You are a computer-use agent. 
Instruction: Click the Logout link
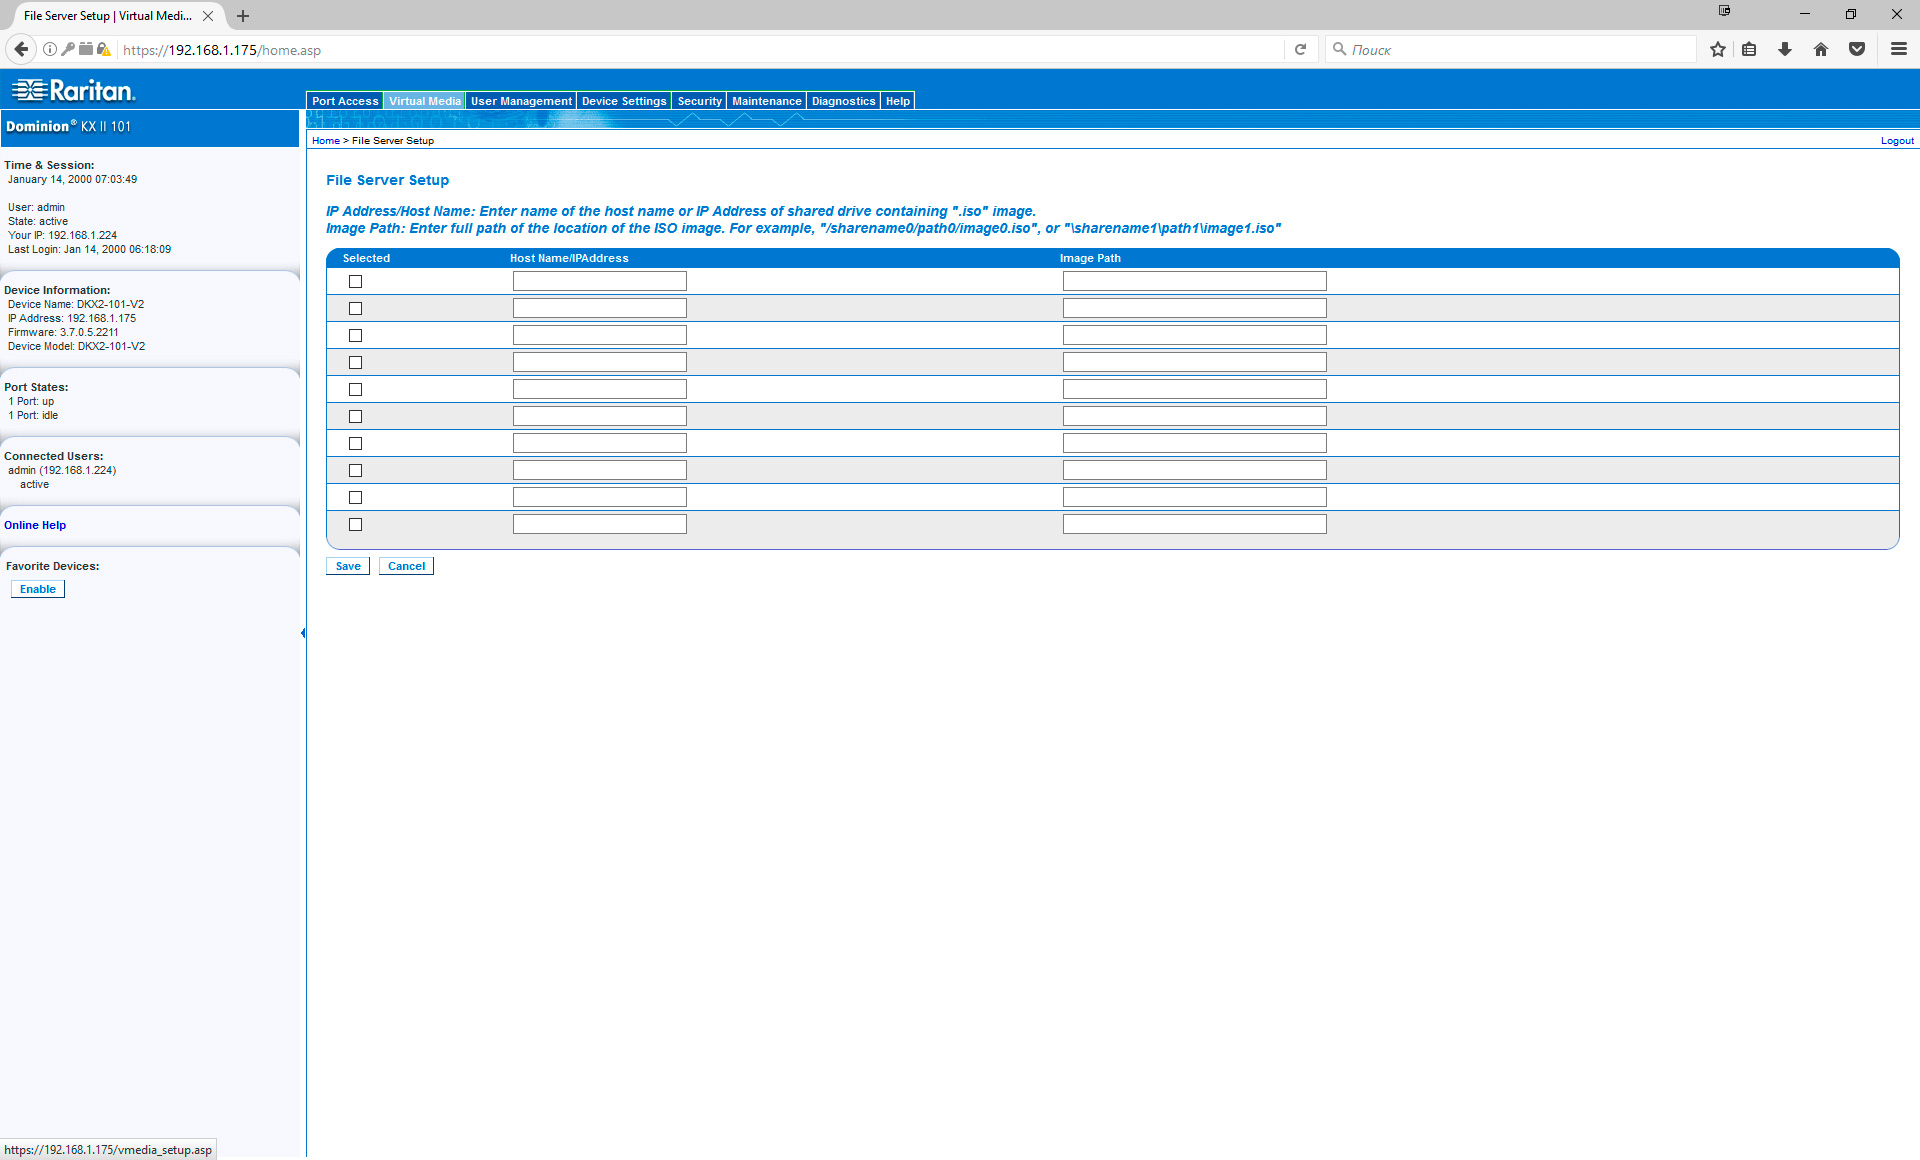click(1897, 141)
